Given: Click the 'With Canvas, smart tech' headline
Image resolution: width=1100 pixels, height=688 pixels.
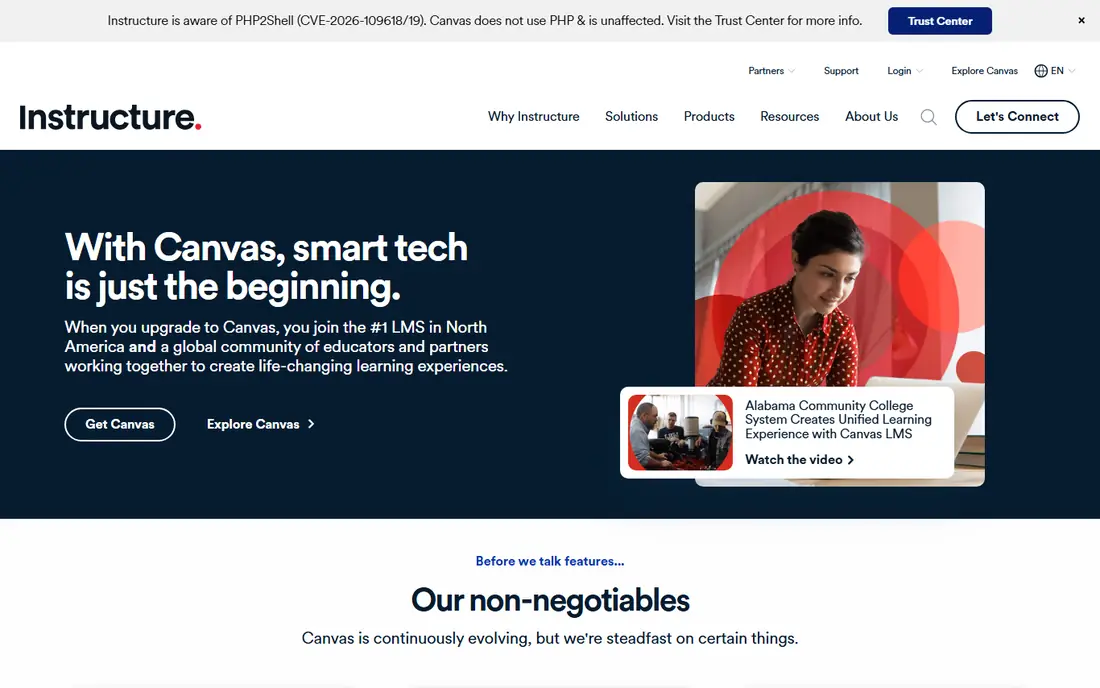Looking at the screenshot, I should 266,267.
